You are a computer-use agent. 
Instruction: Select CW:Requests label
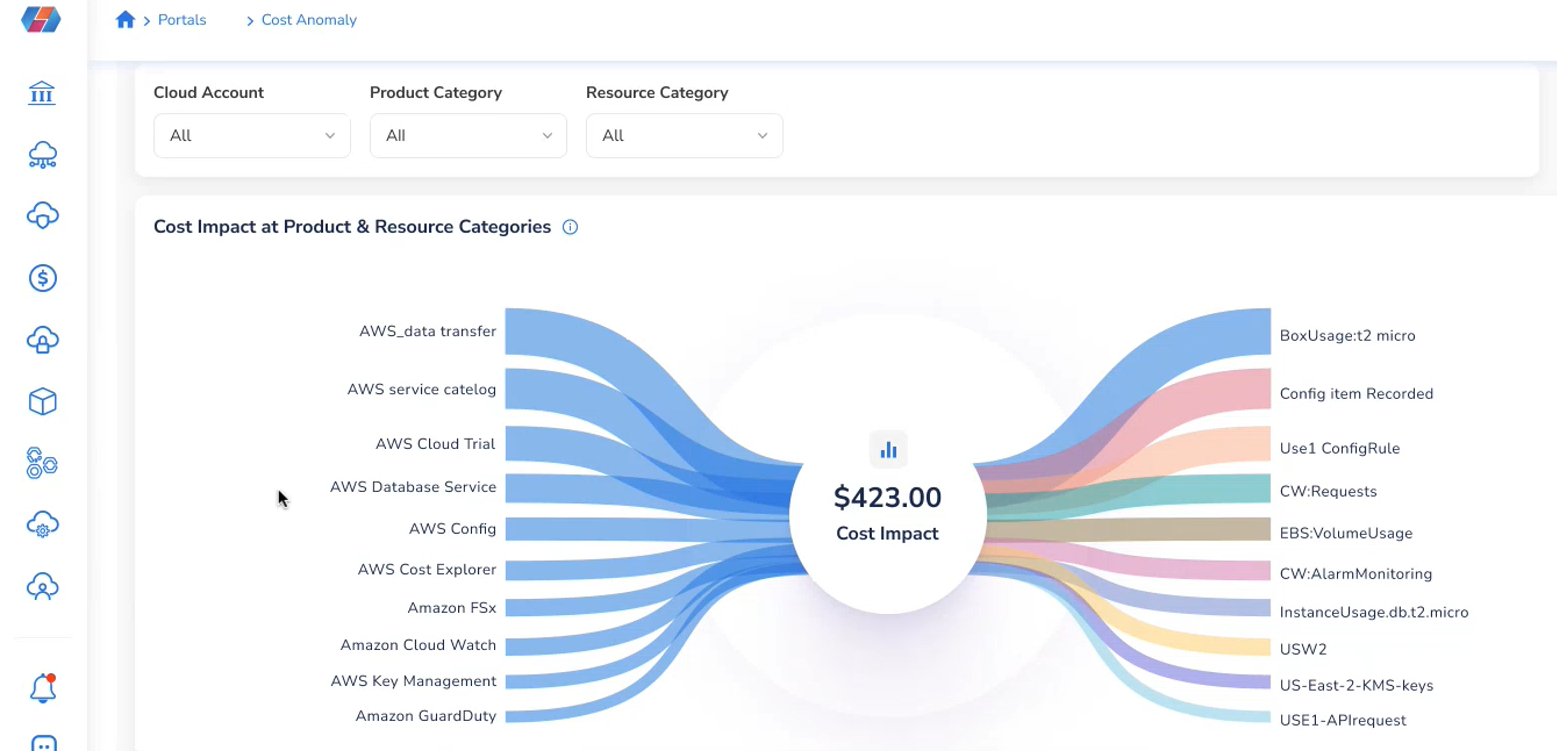pyautogui.click(x=1329, y=491)
